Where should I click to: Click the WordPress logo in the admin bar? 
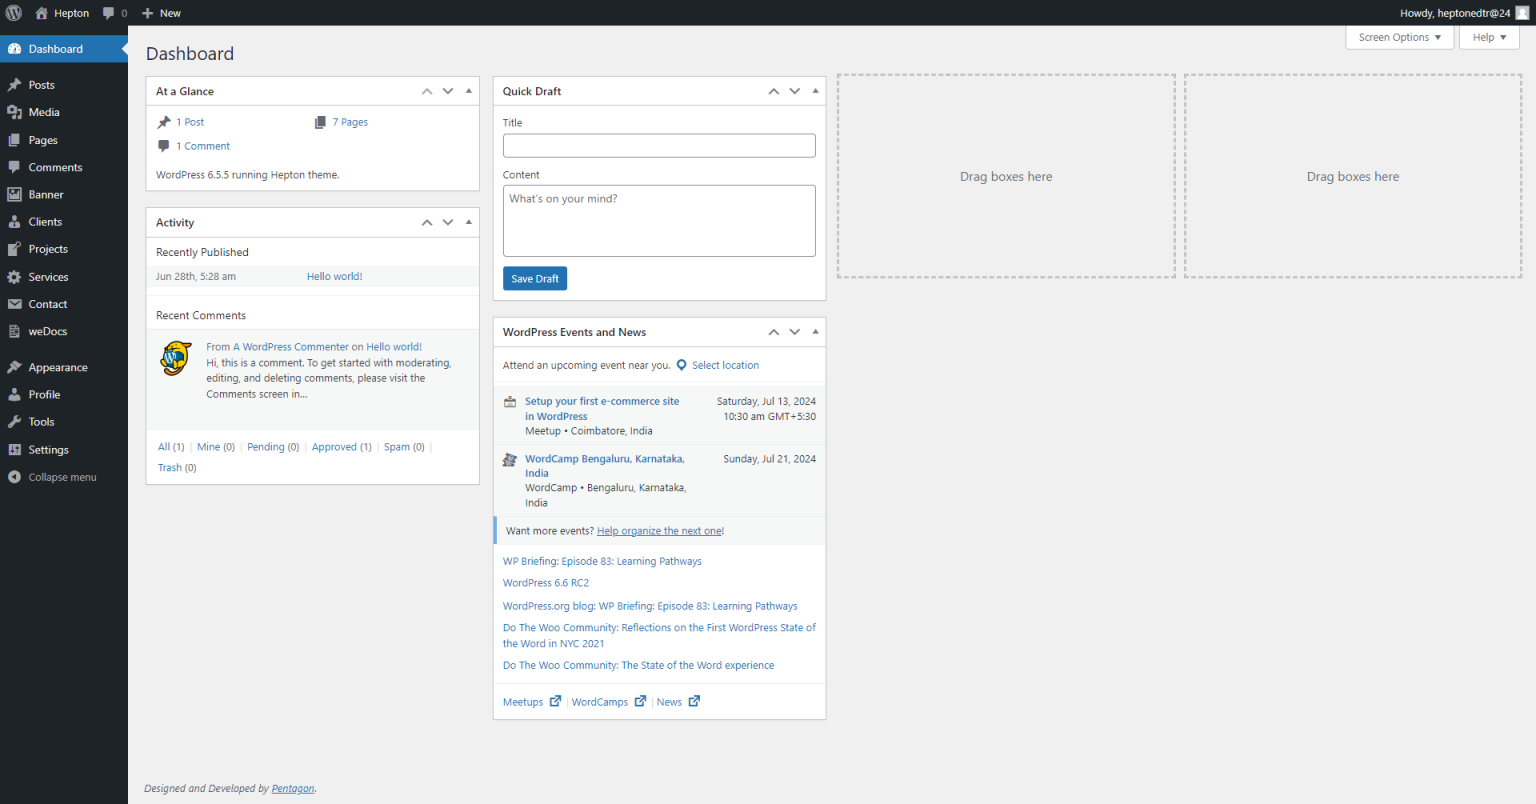click(13, 12)
